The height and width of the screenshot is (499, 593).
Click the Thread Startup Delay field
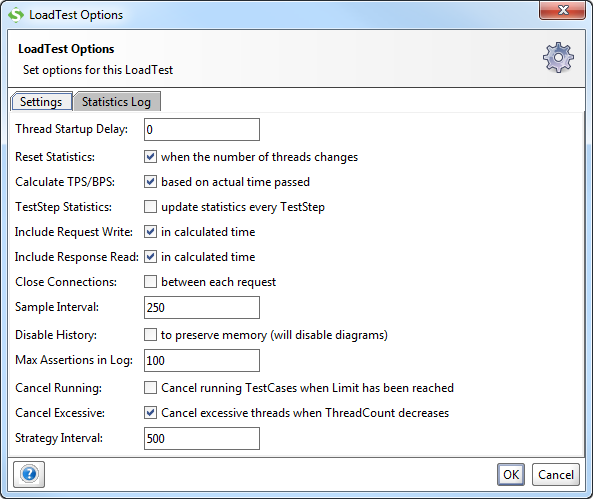click(x=202, y=129)
